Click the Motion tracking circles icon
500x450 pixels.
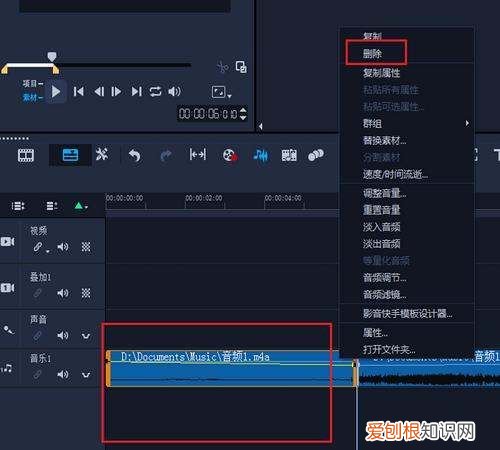316,155
